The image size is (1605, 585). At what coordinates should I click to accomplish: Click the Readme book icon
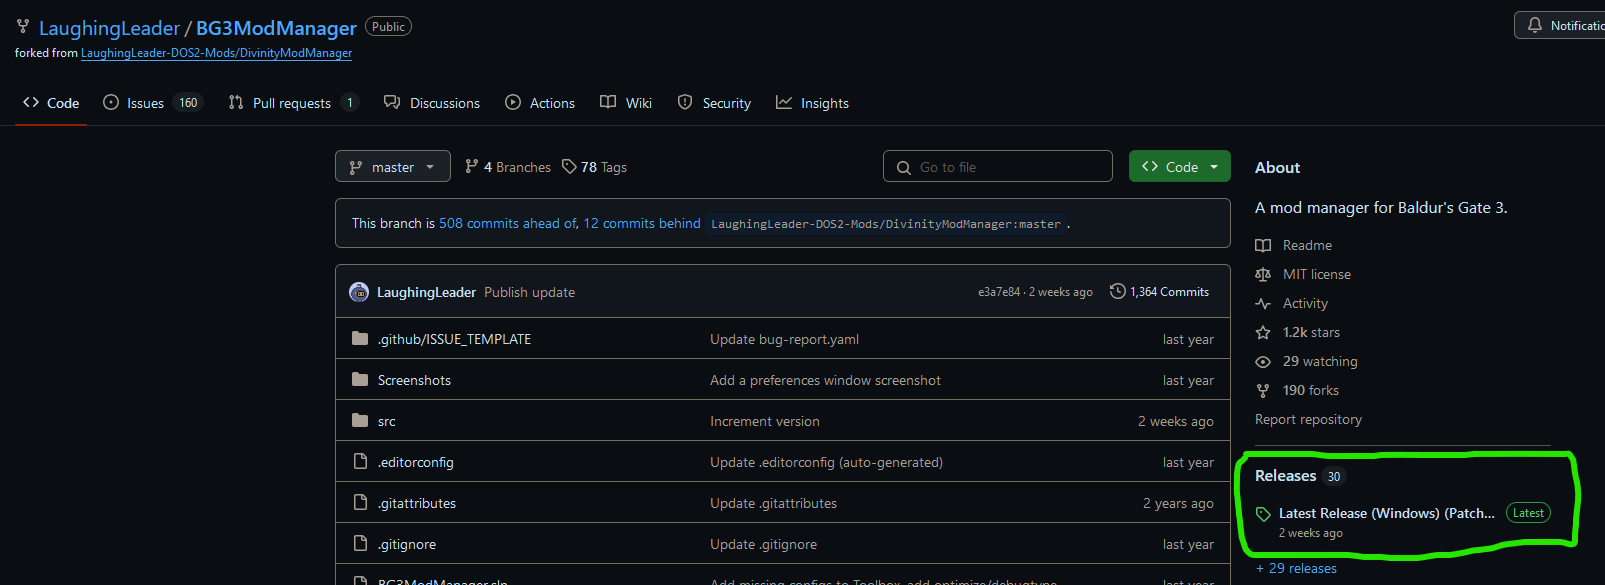point(1263,245)
